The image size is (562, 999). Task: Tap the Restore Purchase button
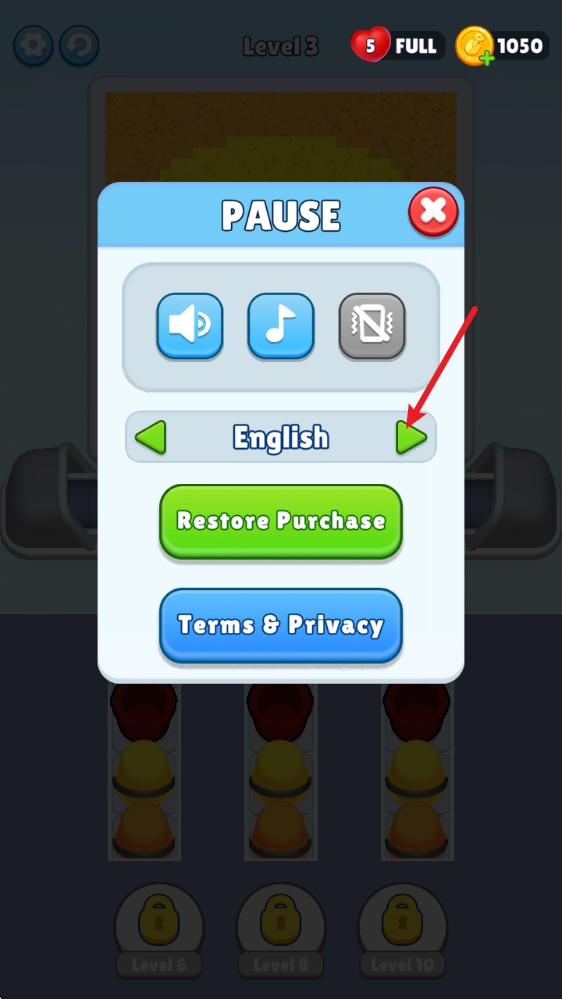click(x=281, y=522)
